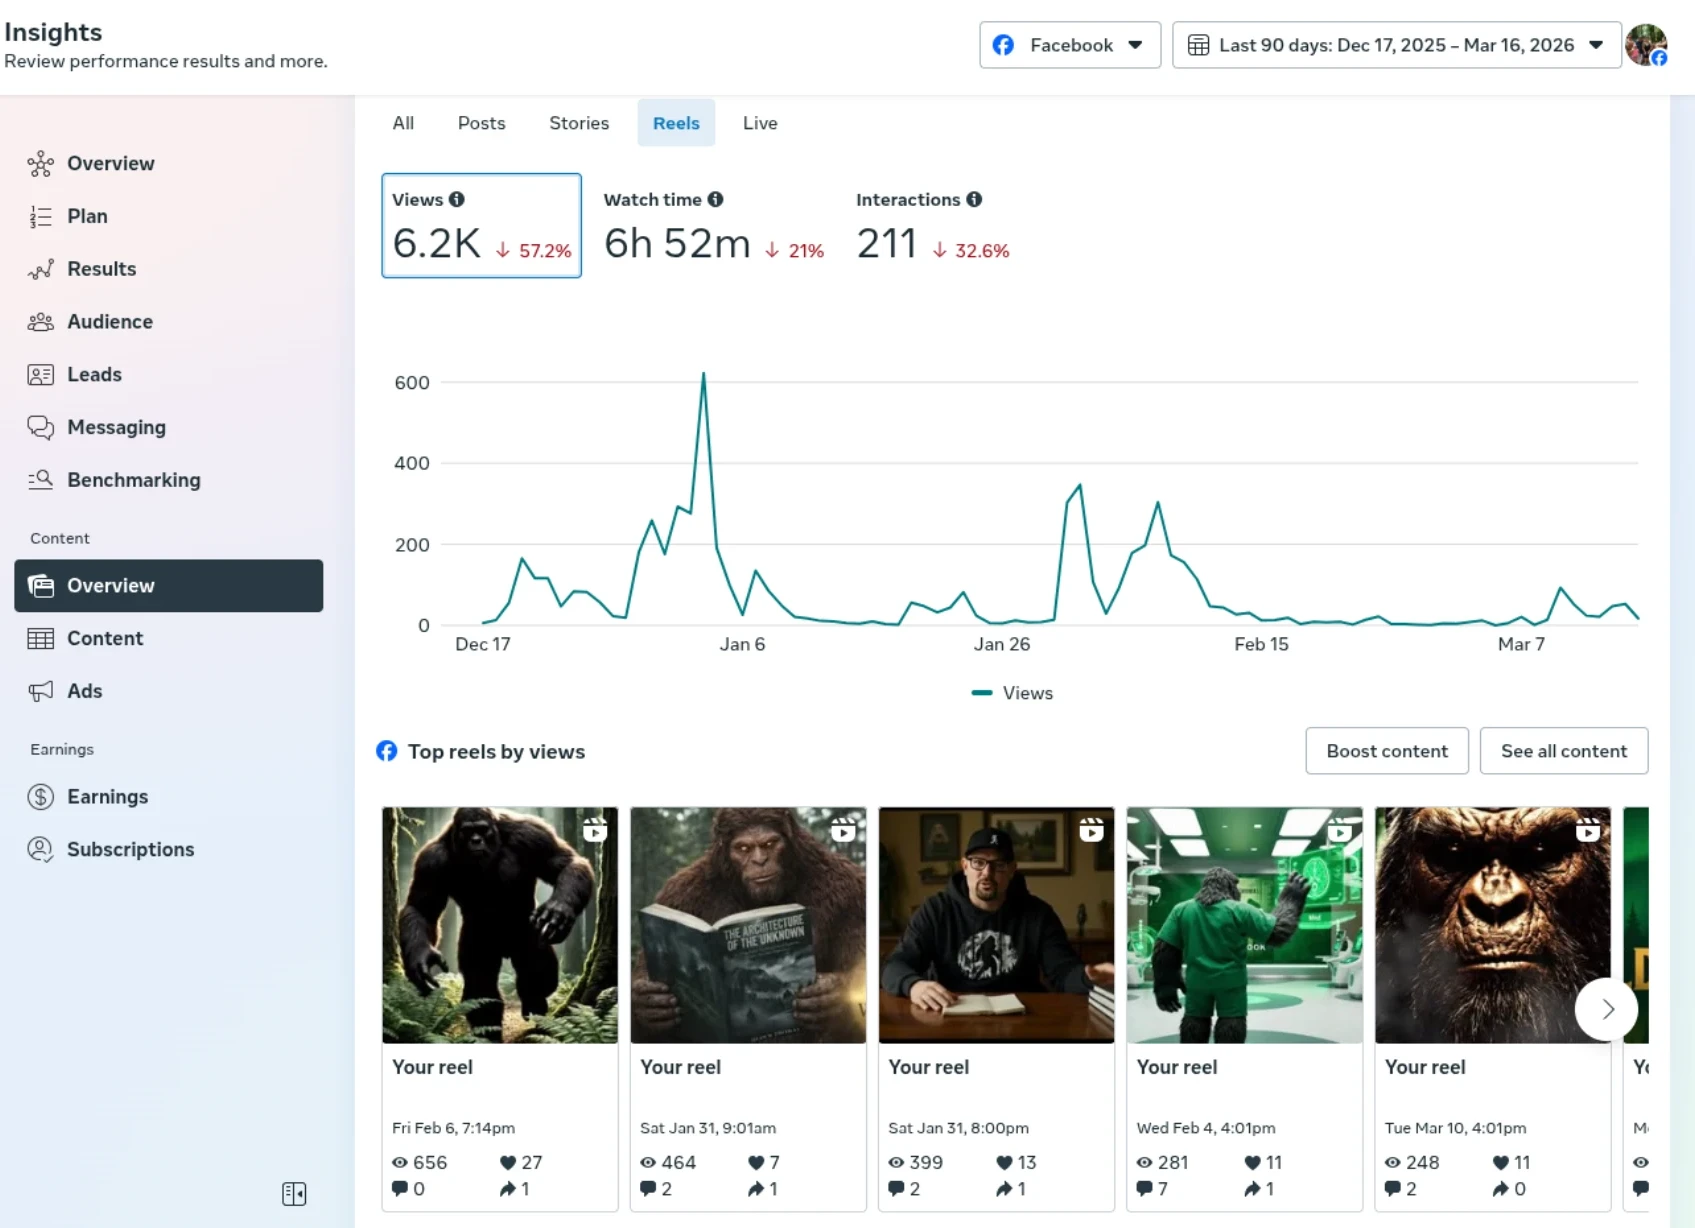Go to Earnings dollar icon

[x=40, y=797]
